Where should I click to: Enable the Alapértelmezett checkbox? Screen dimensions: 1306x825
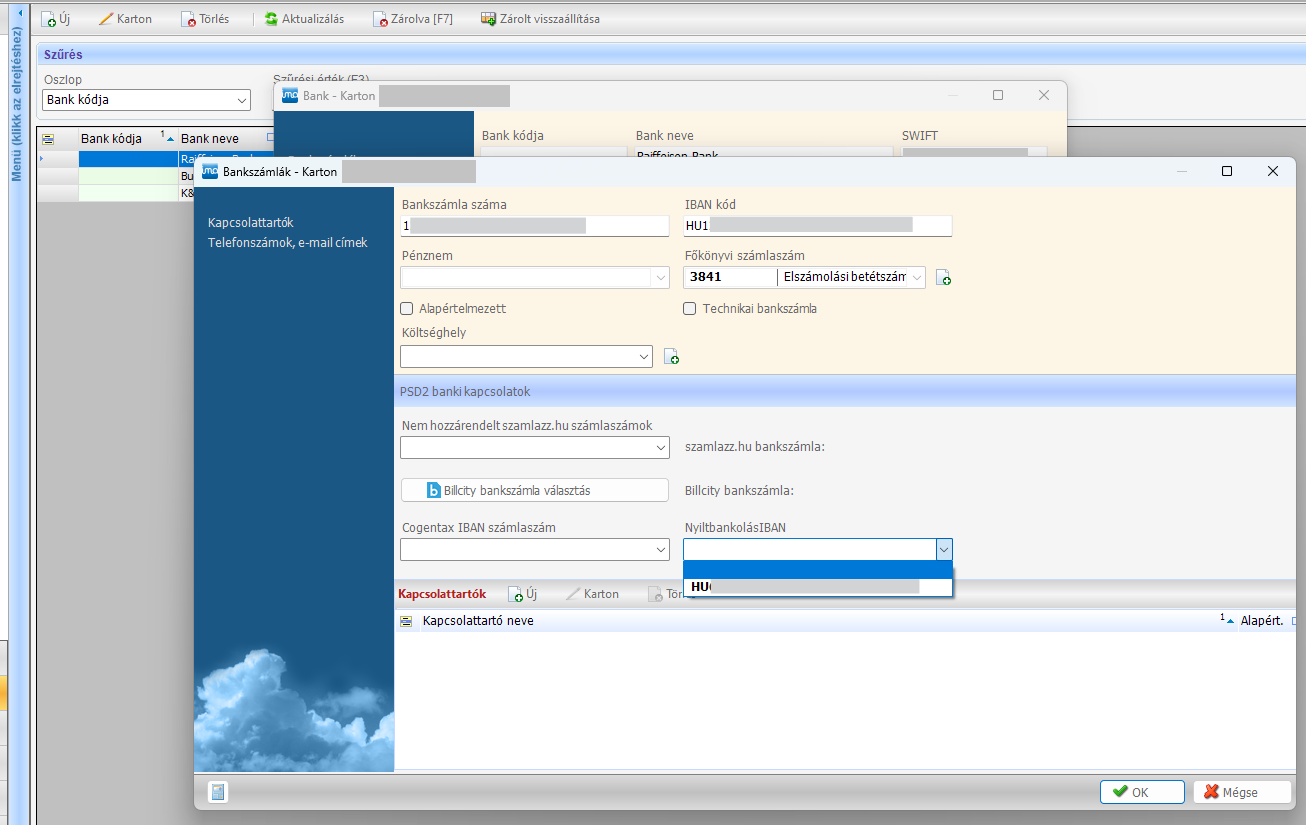click(x=407, y=309)
